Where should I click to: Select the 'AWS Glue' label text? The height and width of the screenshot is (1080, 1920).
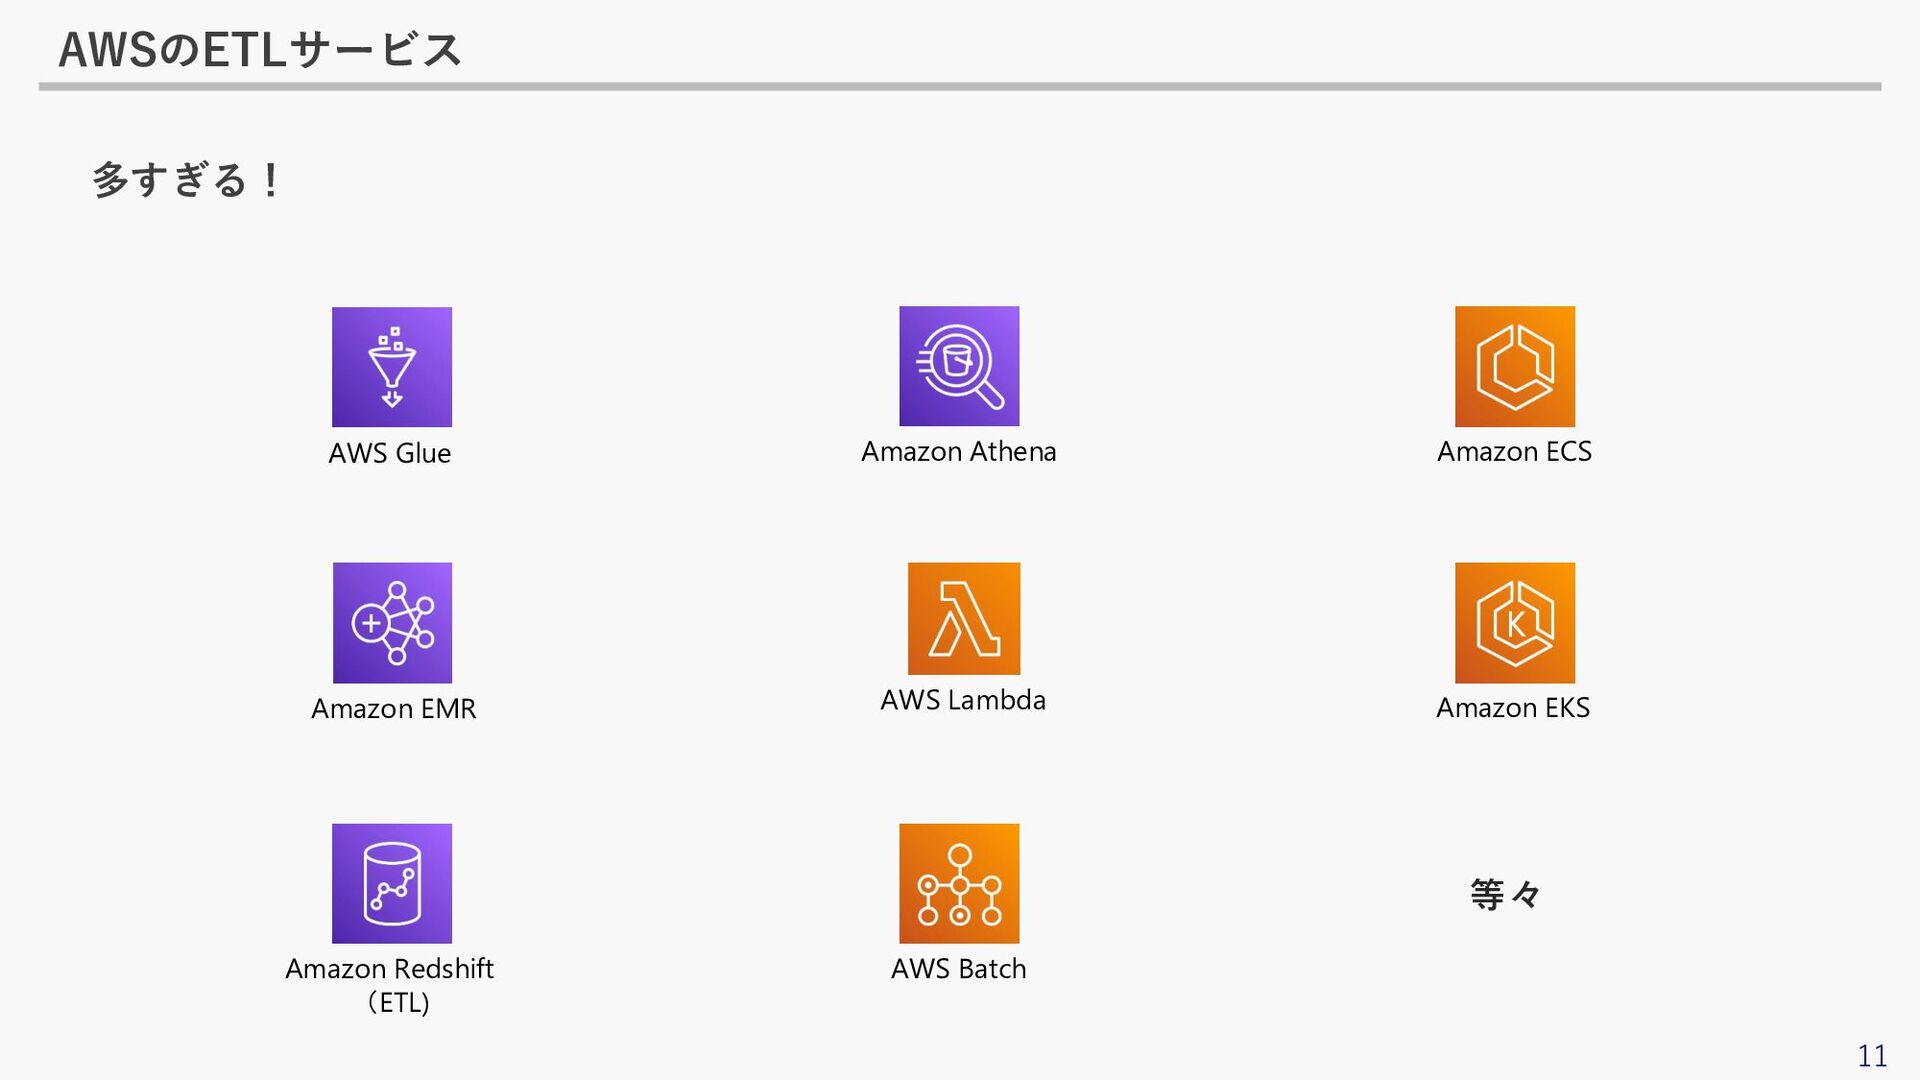click(x=390, y=454)
